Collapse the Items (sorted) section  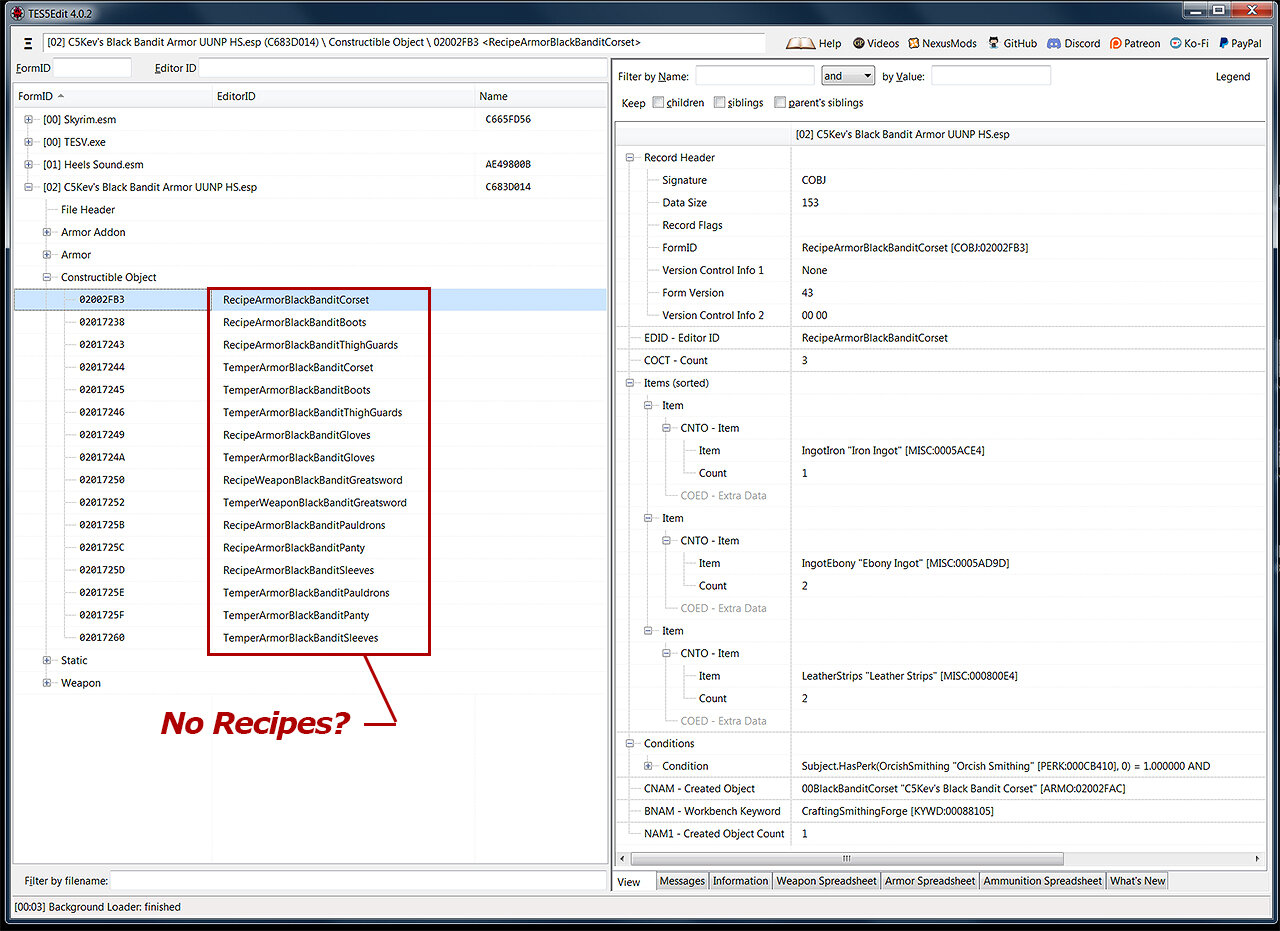630,383
